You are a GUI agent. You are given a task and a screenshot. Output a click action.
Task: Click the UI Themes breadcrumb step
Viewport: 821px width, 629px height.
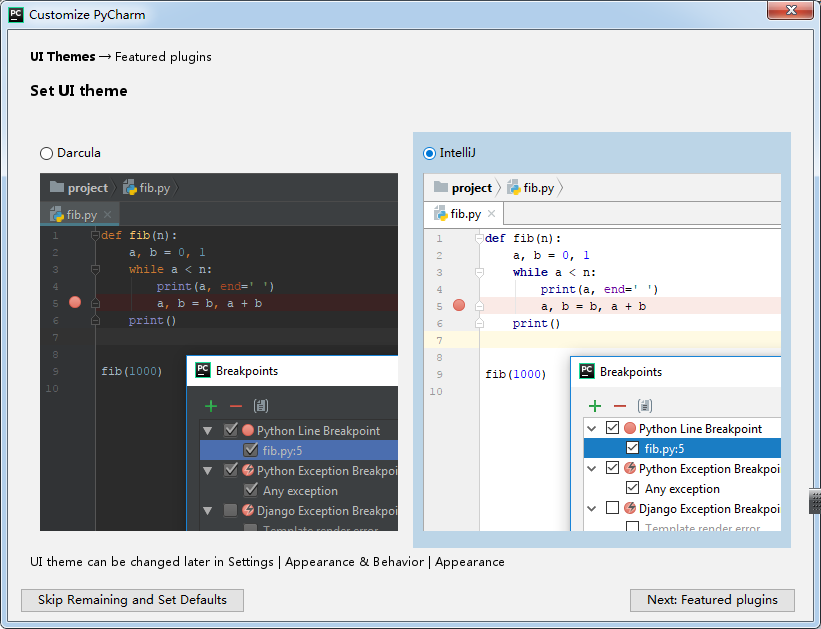click(63, 57)
